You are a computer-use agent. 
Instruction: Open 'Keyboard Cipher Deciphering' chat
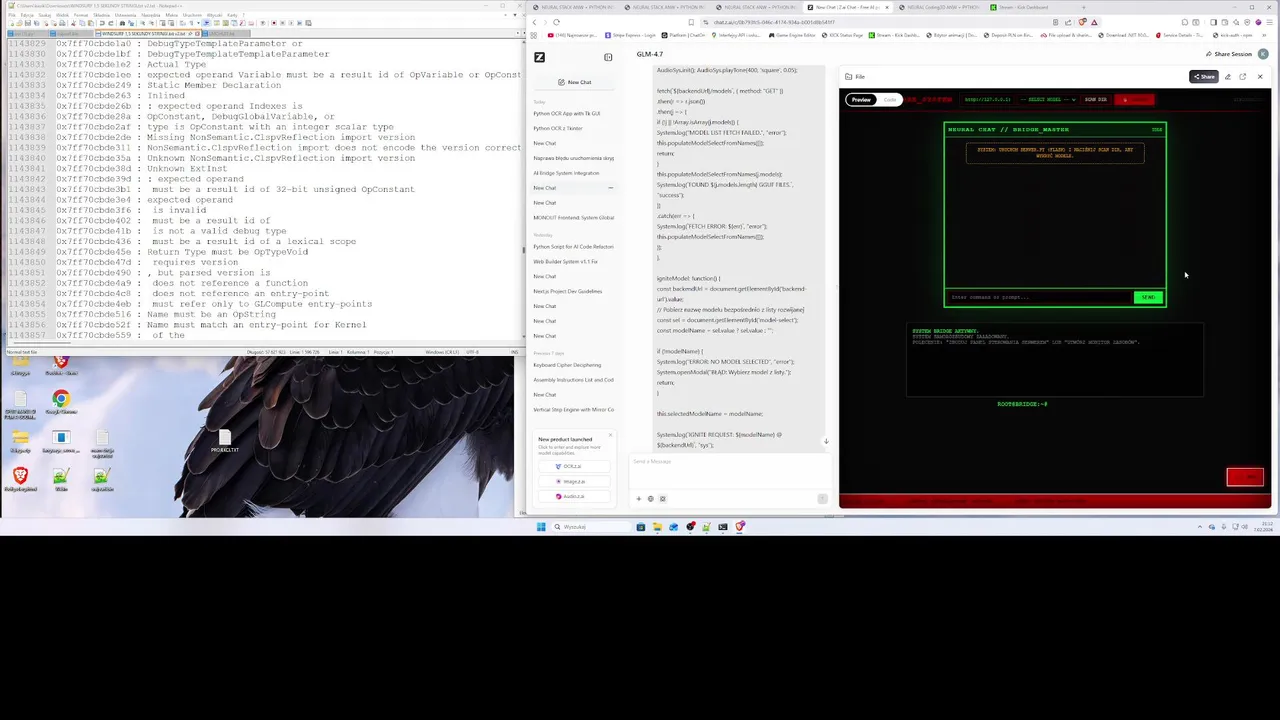(567, 365)
